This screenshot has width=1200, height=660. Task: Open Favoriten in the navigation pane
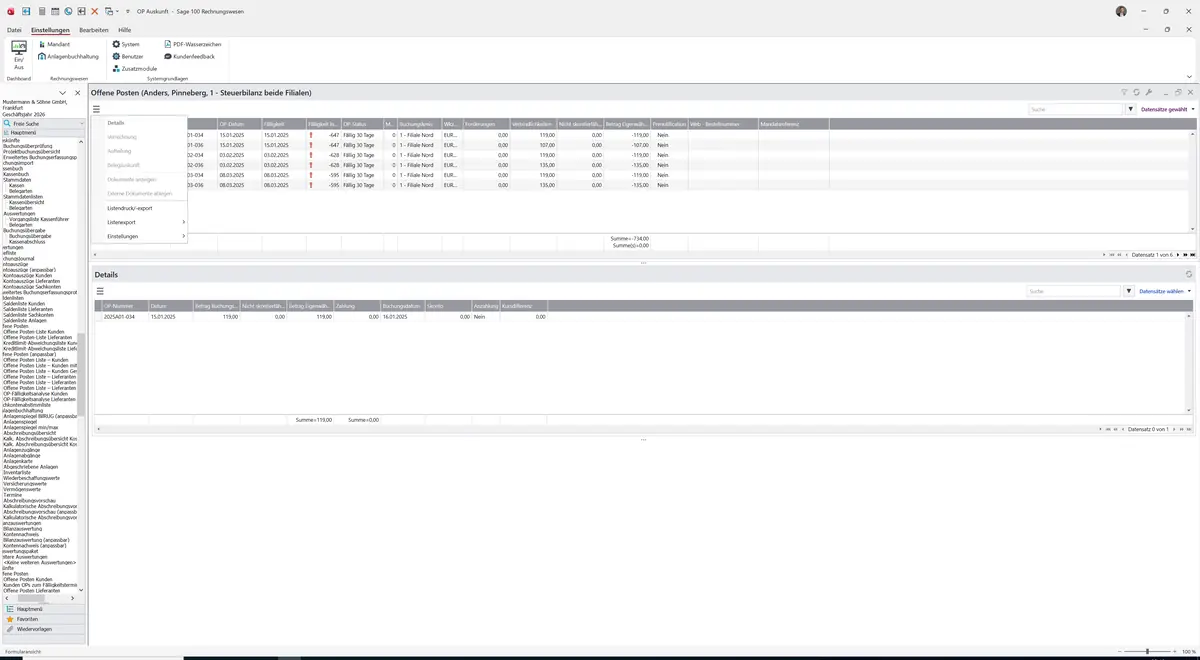[x=43, y=619]
